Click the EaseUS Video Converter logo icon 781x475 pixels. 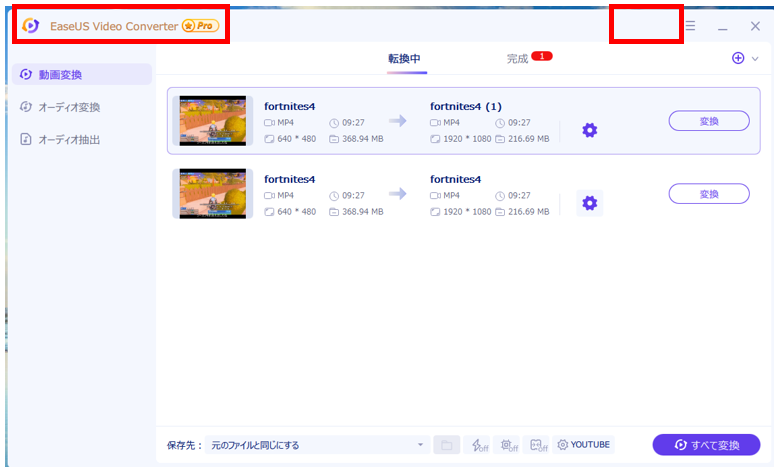tap(30, 25)
